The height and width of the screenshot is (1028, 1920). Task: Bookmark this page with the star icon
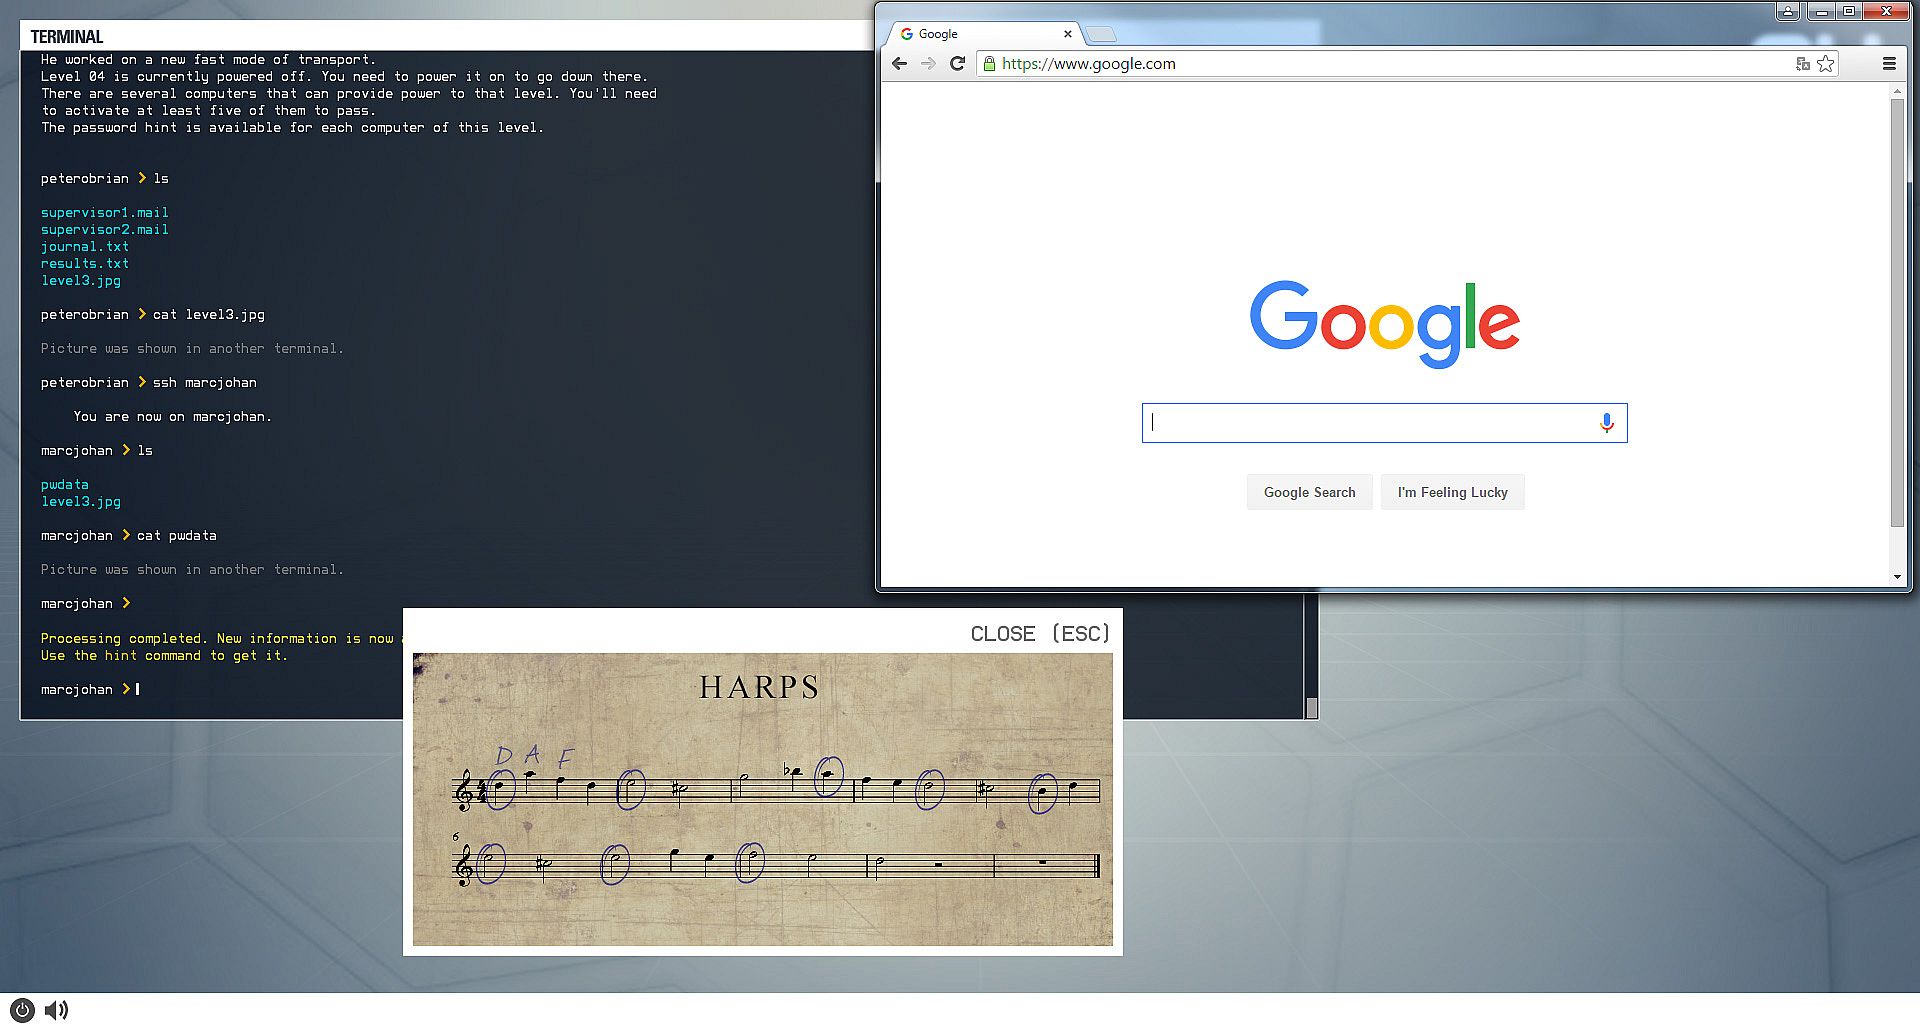pos(1826,63)
